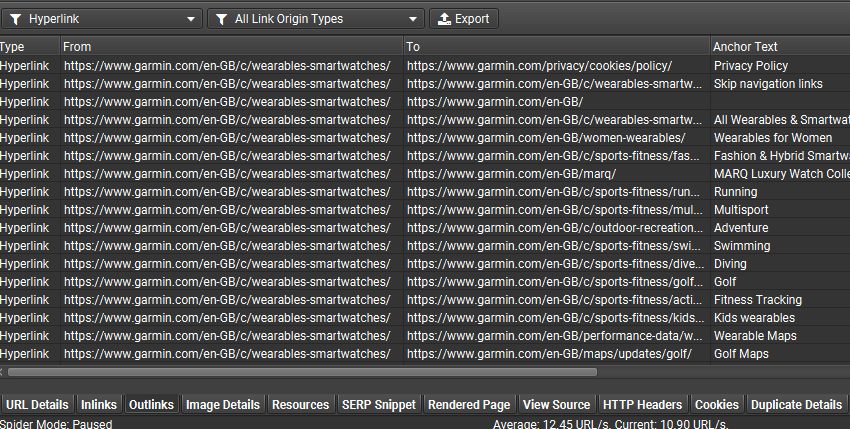Select the All Wearables & Smartwatches anchor cell
This screenshot has height=429, width=850.
click(780, 120)
